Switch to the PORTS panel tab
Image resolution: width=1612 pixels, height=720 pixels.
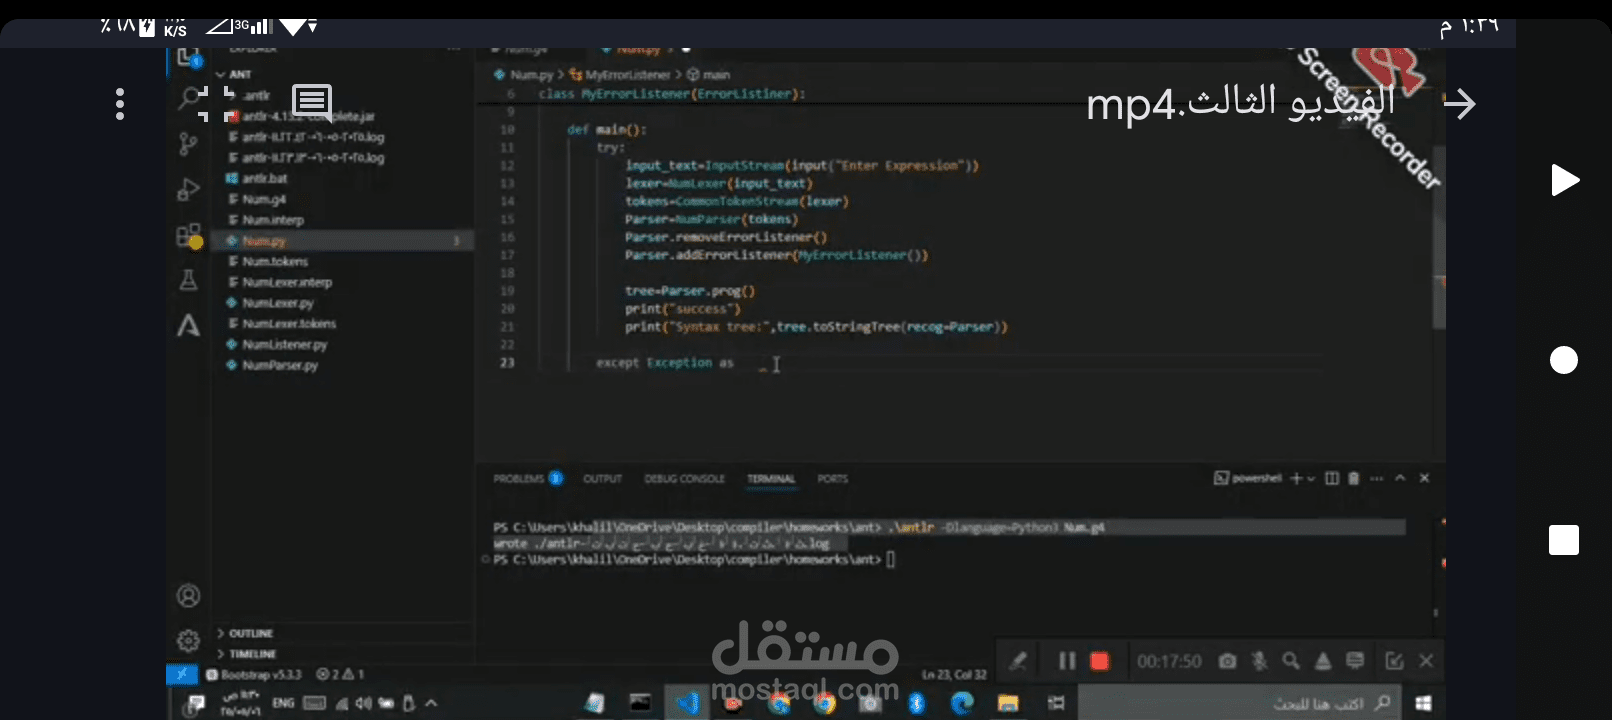832,479
